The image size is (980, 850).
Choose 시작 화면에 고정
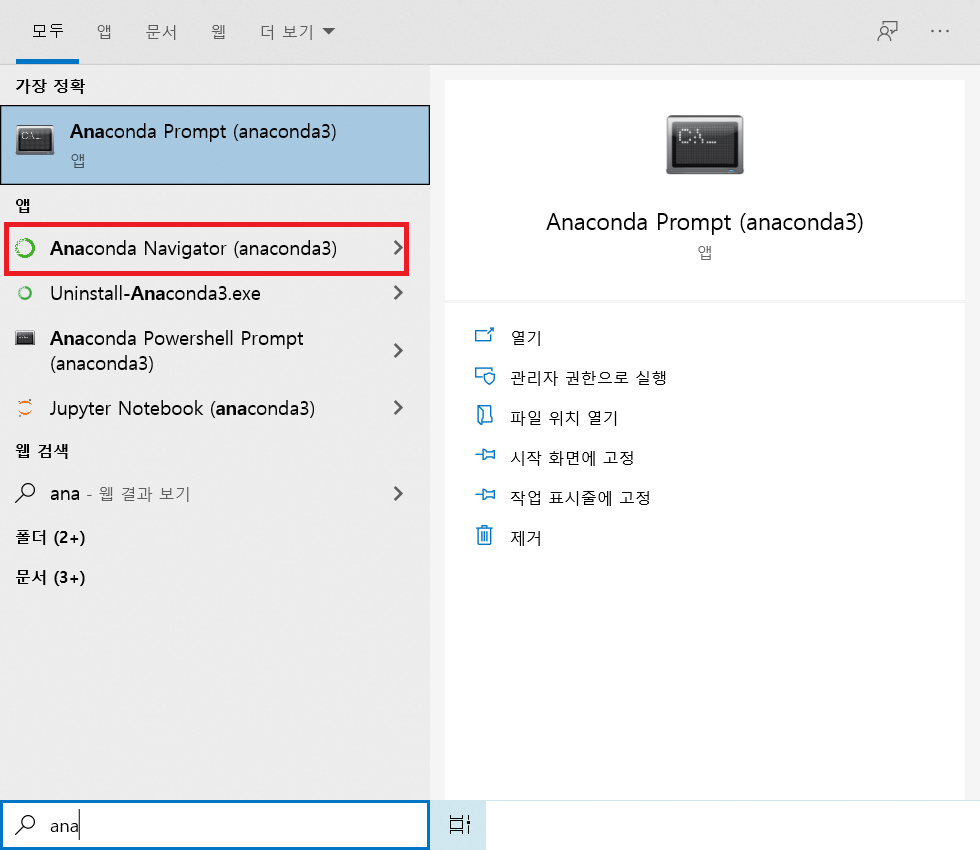[572, 458]
